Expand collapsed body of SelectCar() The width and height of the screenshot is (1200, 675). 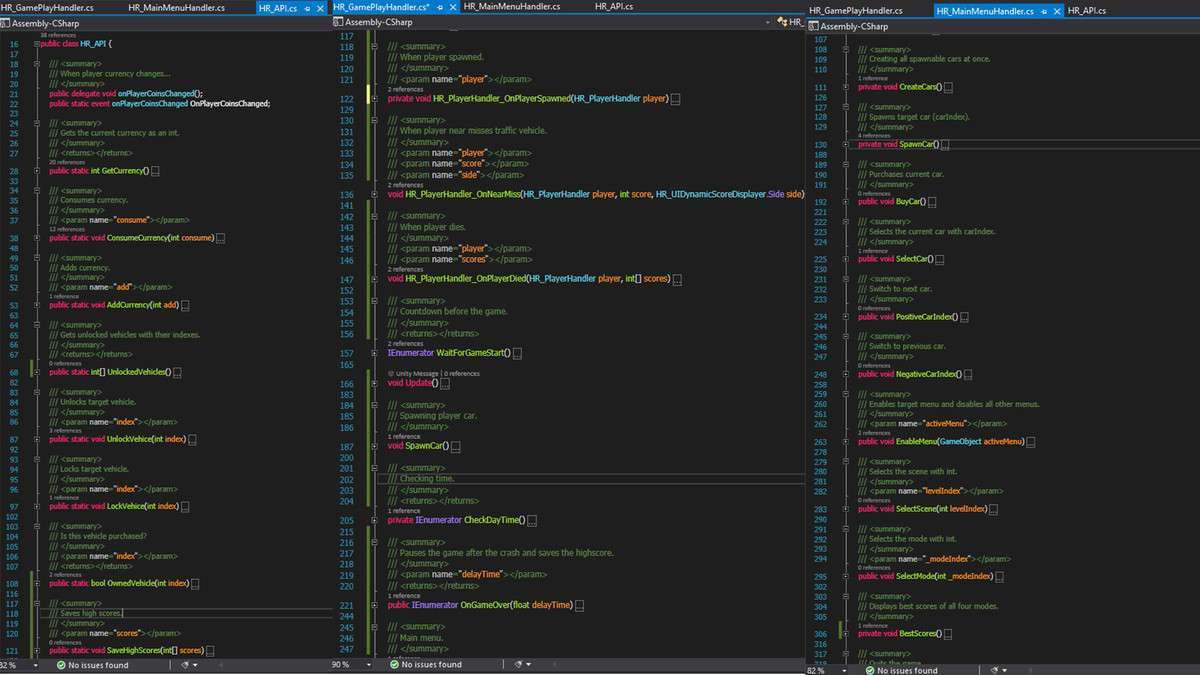[939, 259]
